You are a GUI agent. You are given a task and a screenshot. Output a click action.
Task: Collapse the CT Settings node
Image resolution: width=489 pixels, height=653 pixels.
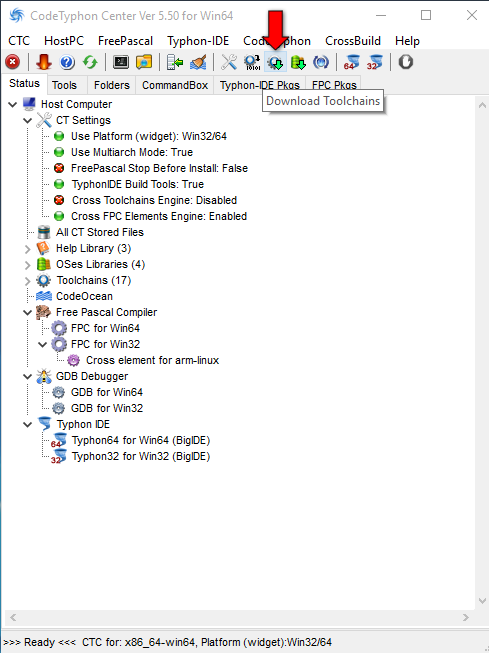[27, 120]
